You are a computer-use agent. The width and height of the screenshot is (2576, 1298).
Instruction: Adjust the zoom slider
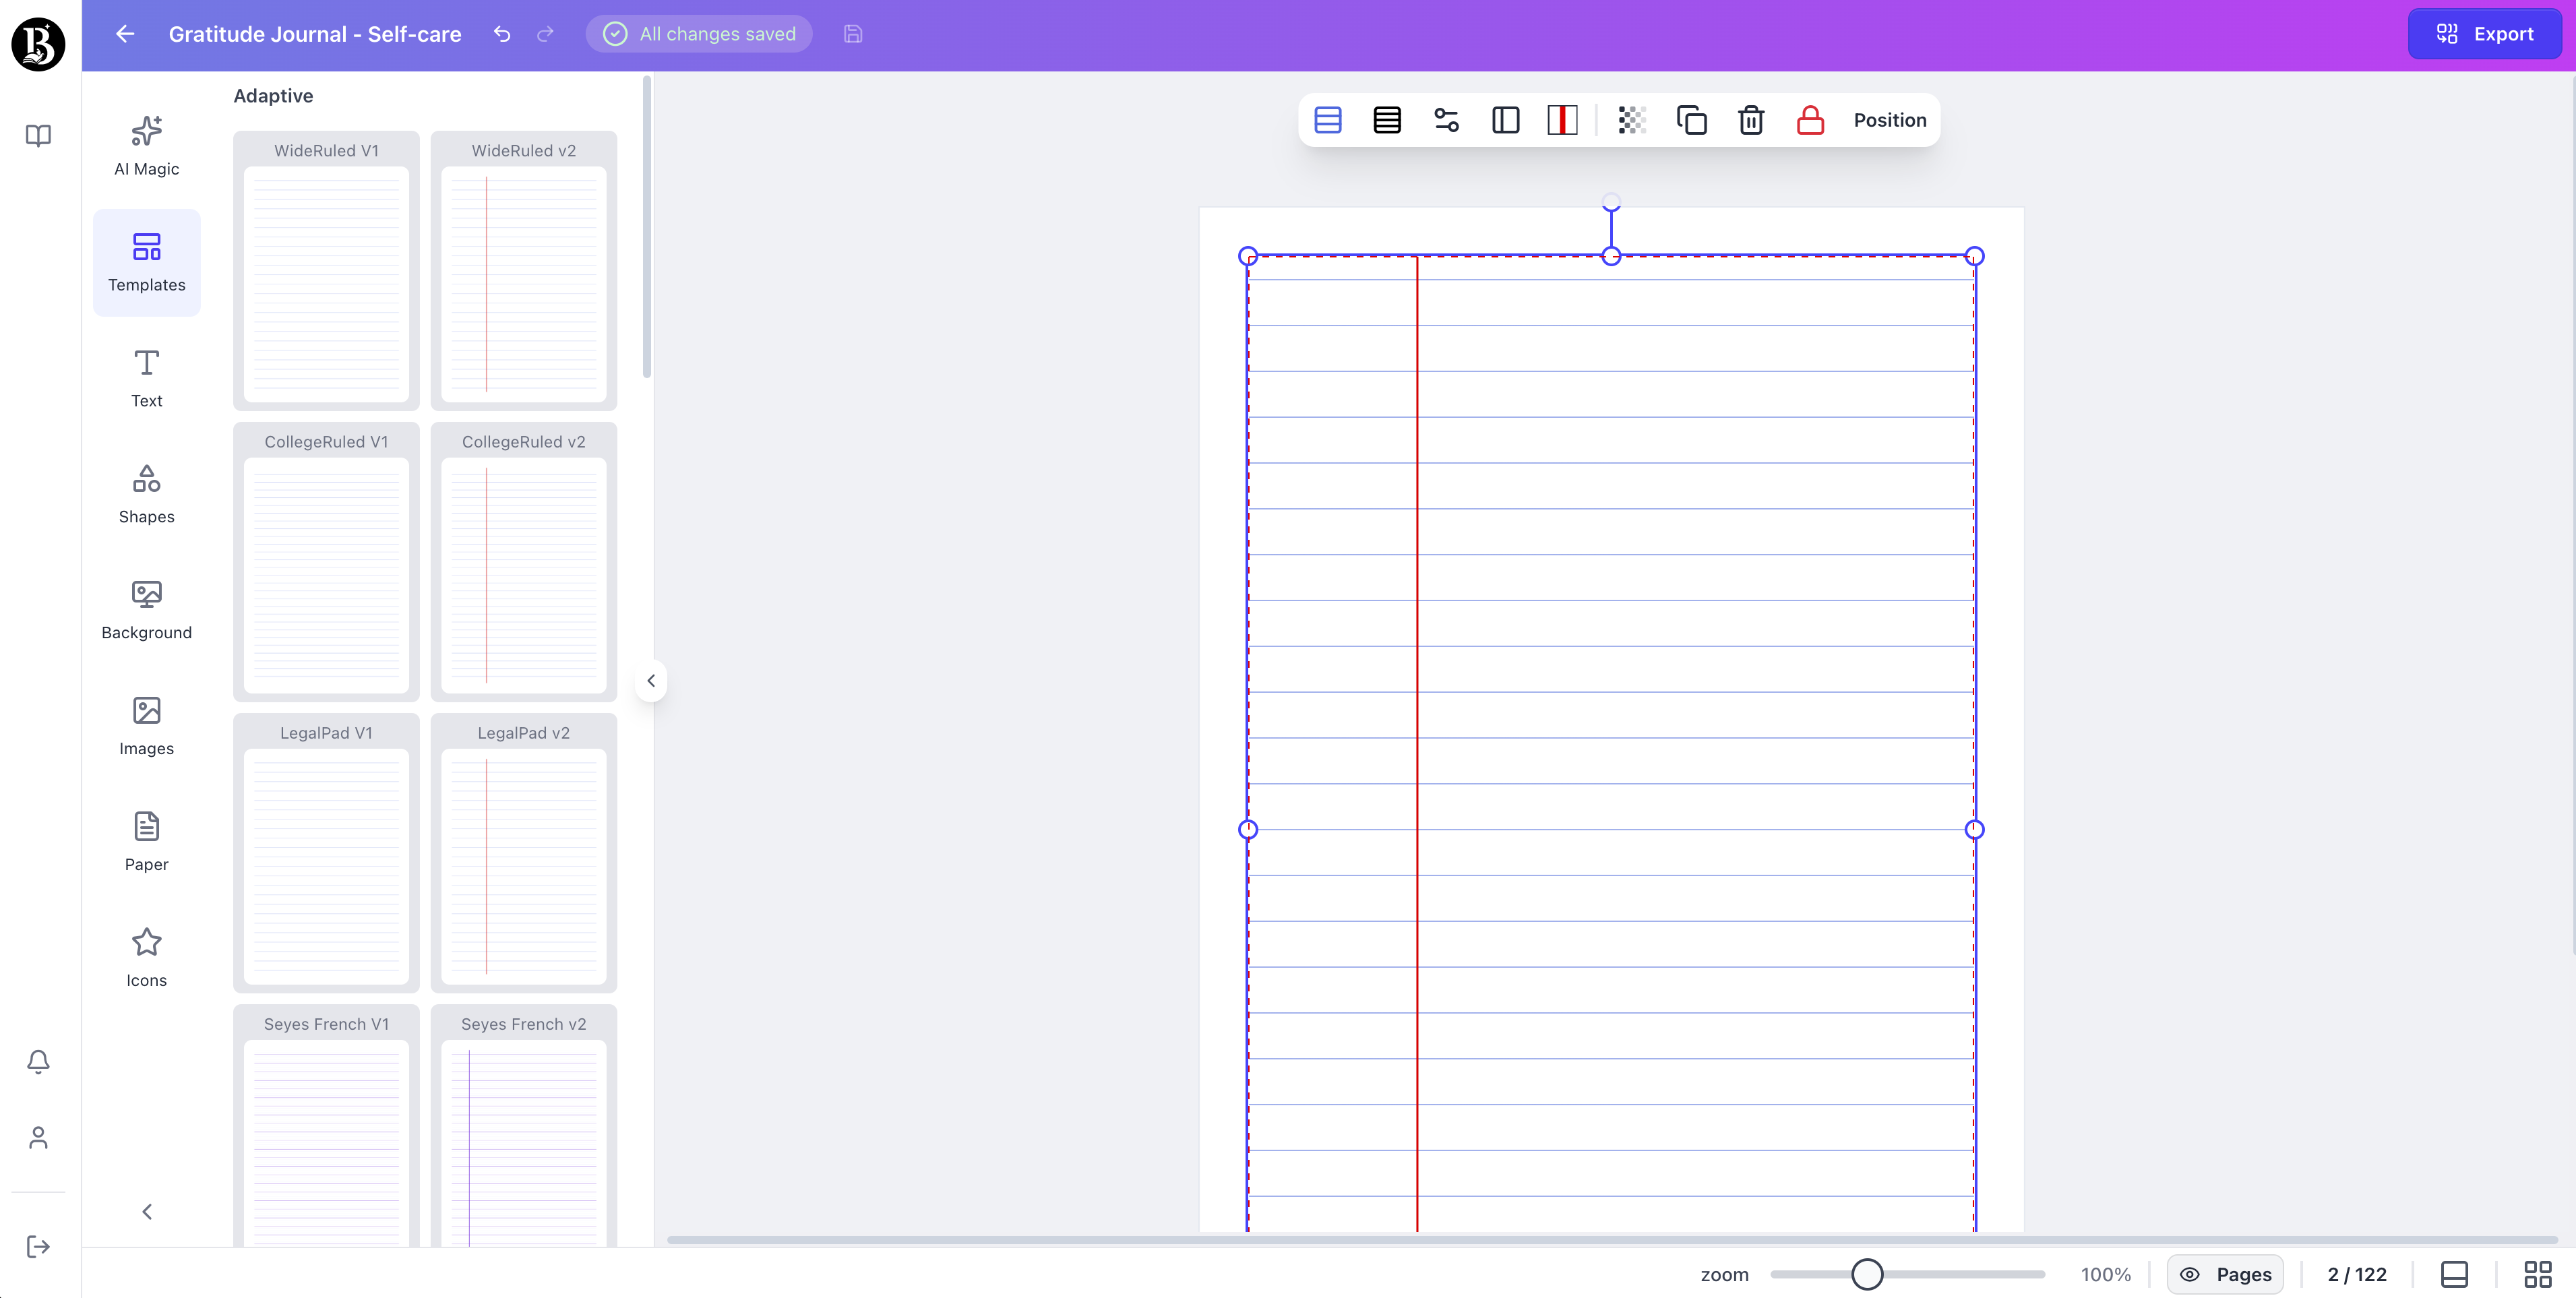pos(1868,1274)
